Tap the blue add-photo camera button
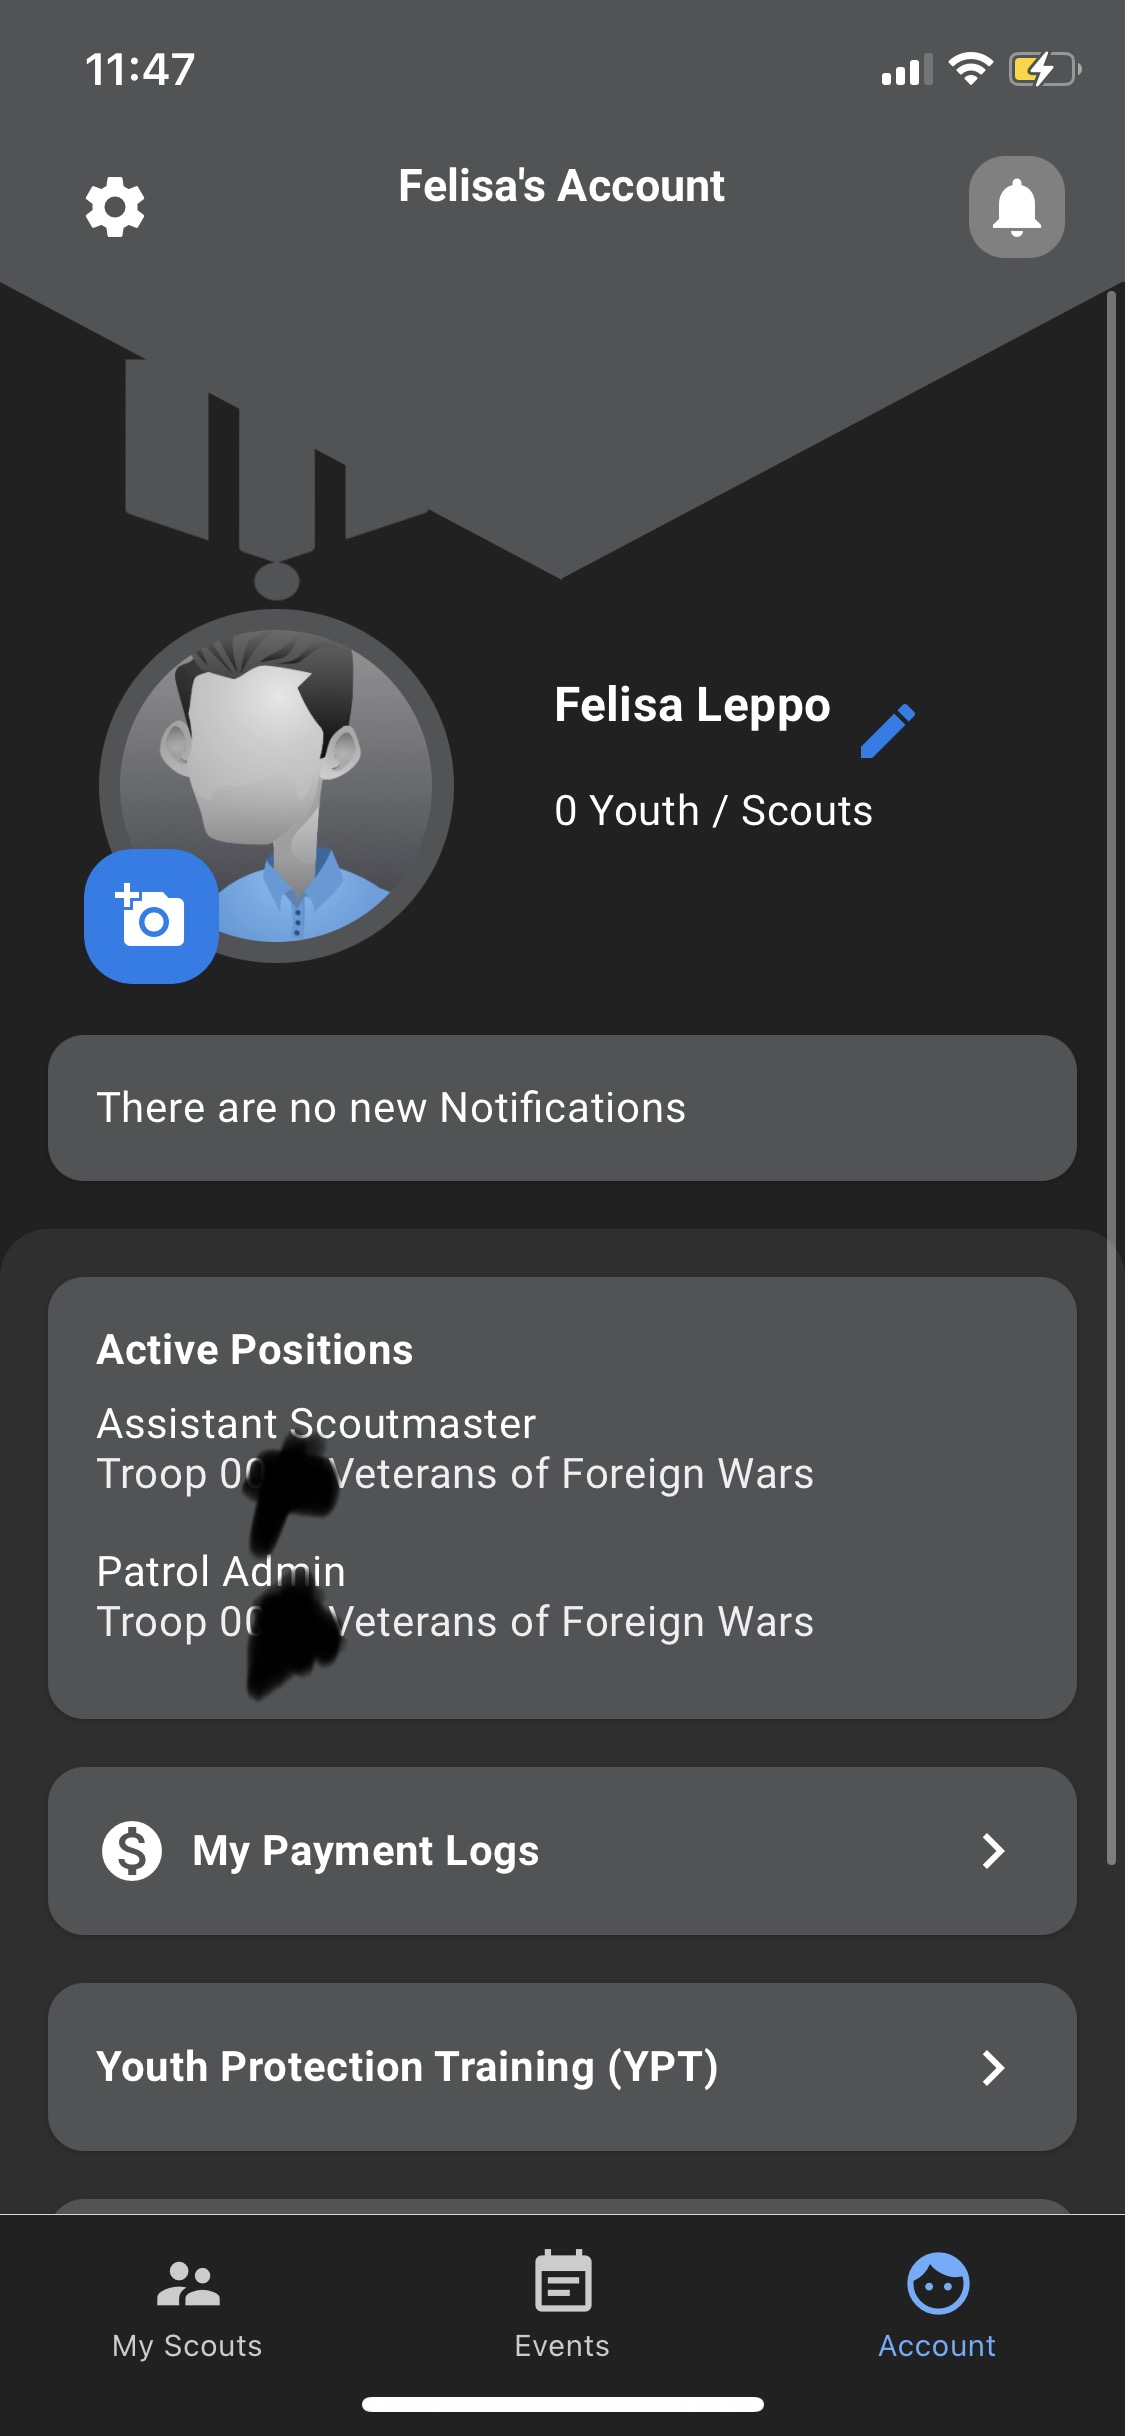The image size is (1125, 2436). point(151,916)
